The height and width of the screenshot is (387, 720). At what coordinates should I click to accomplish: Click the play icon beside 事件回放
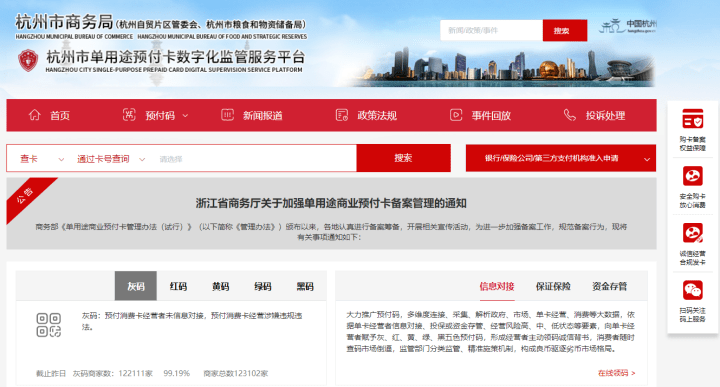tap(456, 115)
